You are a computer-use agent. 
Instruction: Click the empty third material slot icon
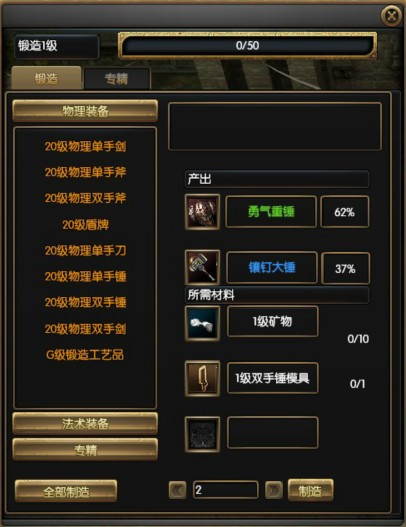[202, 434]
